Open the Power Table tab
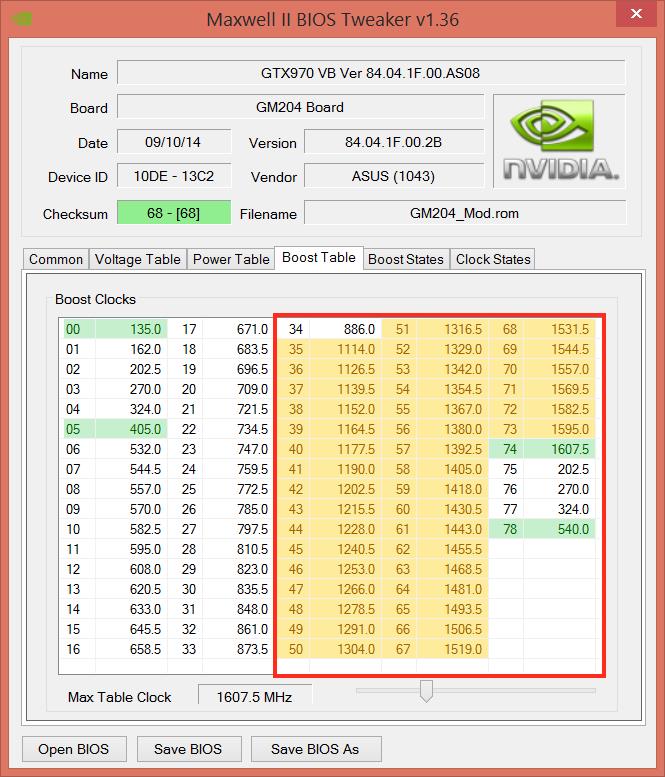This screenshot has width=665, height=777. click(231, 259)
